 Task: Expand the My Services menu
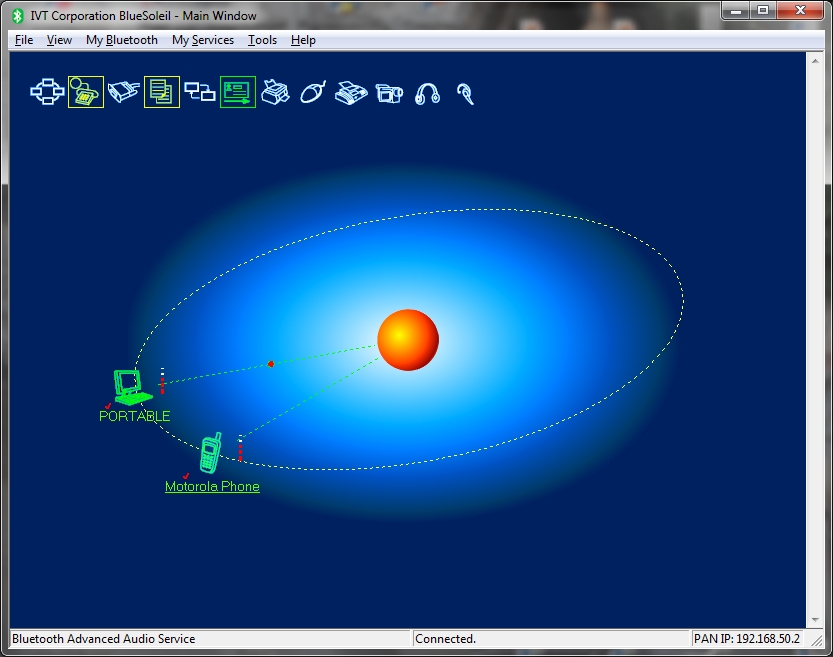[x=203, y=40]
